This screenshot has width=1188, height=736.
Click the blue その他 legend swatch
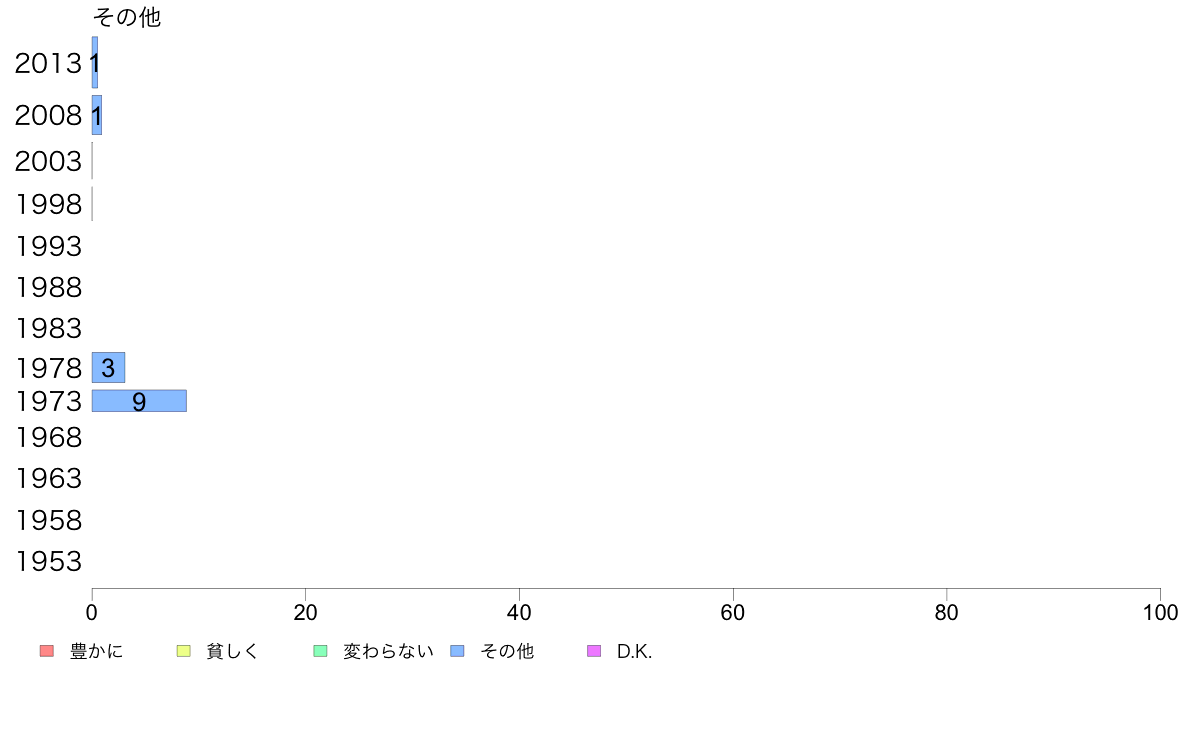[x=458, y=651]
